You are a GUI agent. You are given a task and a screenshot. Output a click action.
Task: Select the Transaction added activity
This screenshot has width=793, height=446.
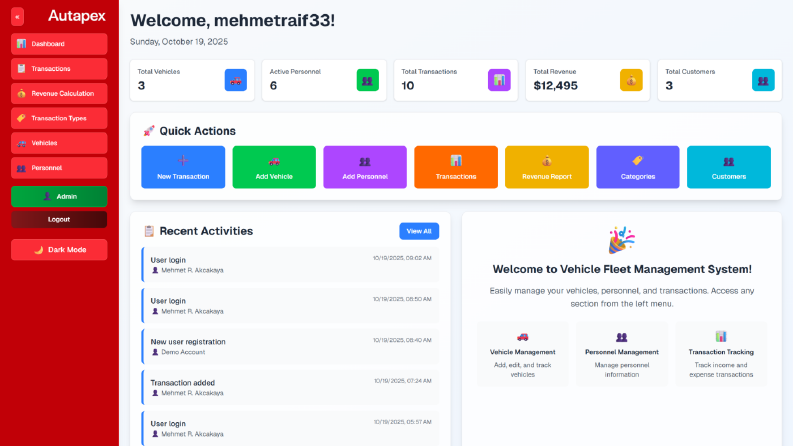point(290,387)
